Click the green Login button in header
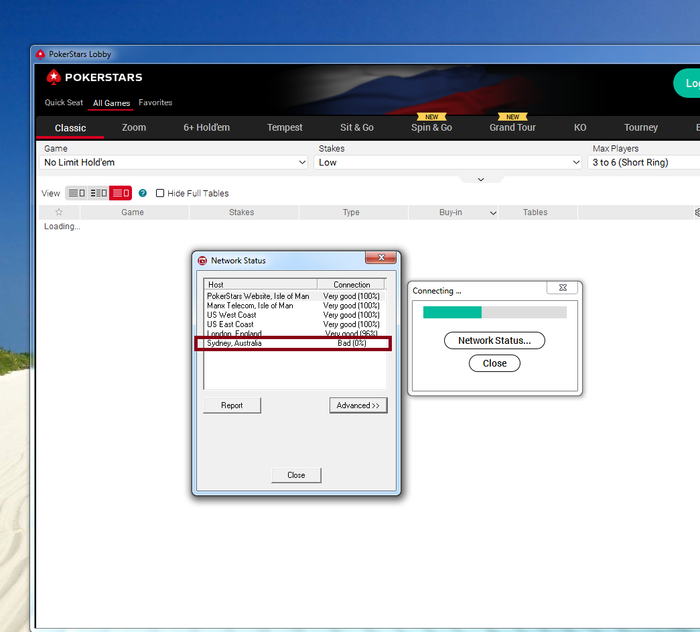 click(688, 83)
